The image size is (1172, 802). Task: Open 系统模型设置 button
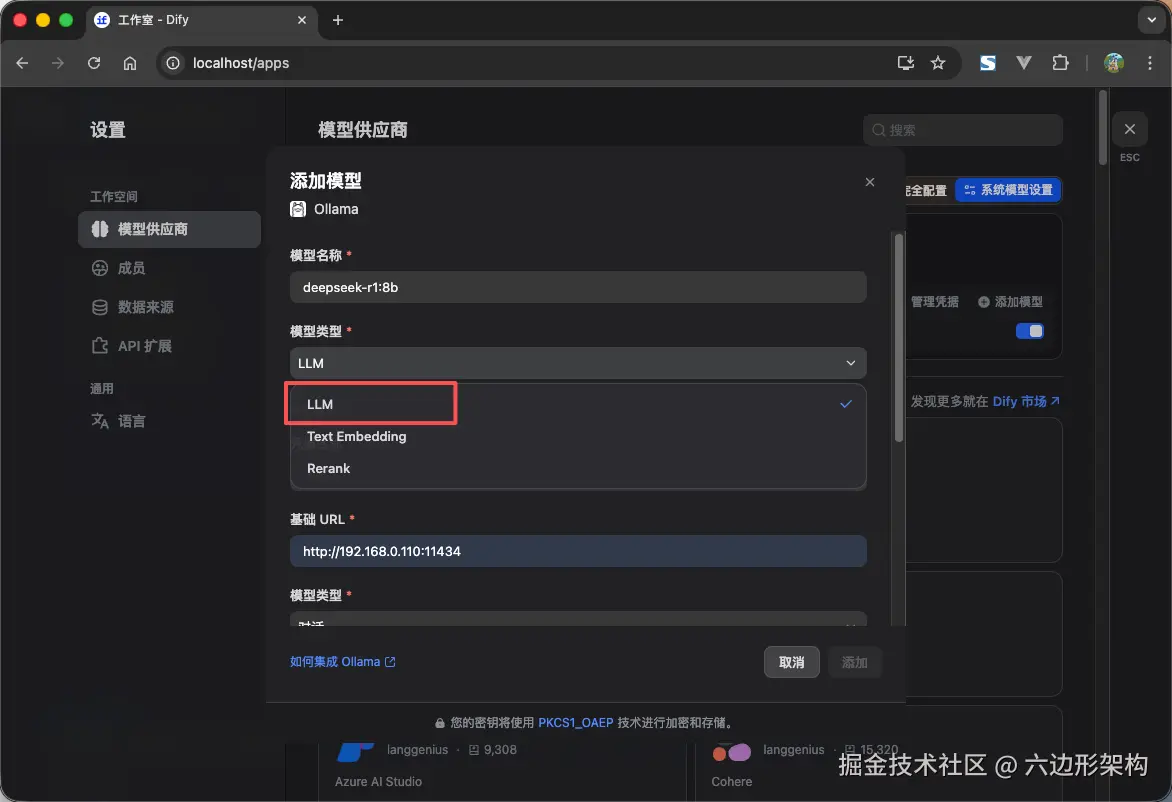pos(1008,190)
